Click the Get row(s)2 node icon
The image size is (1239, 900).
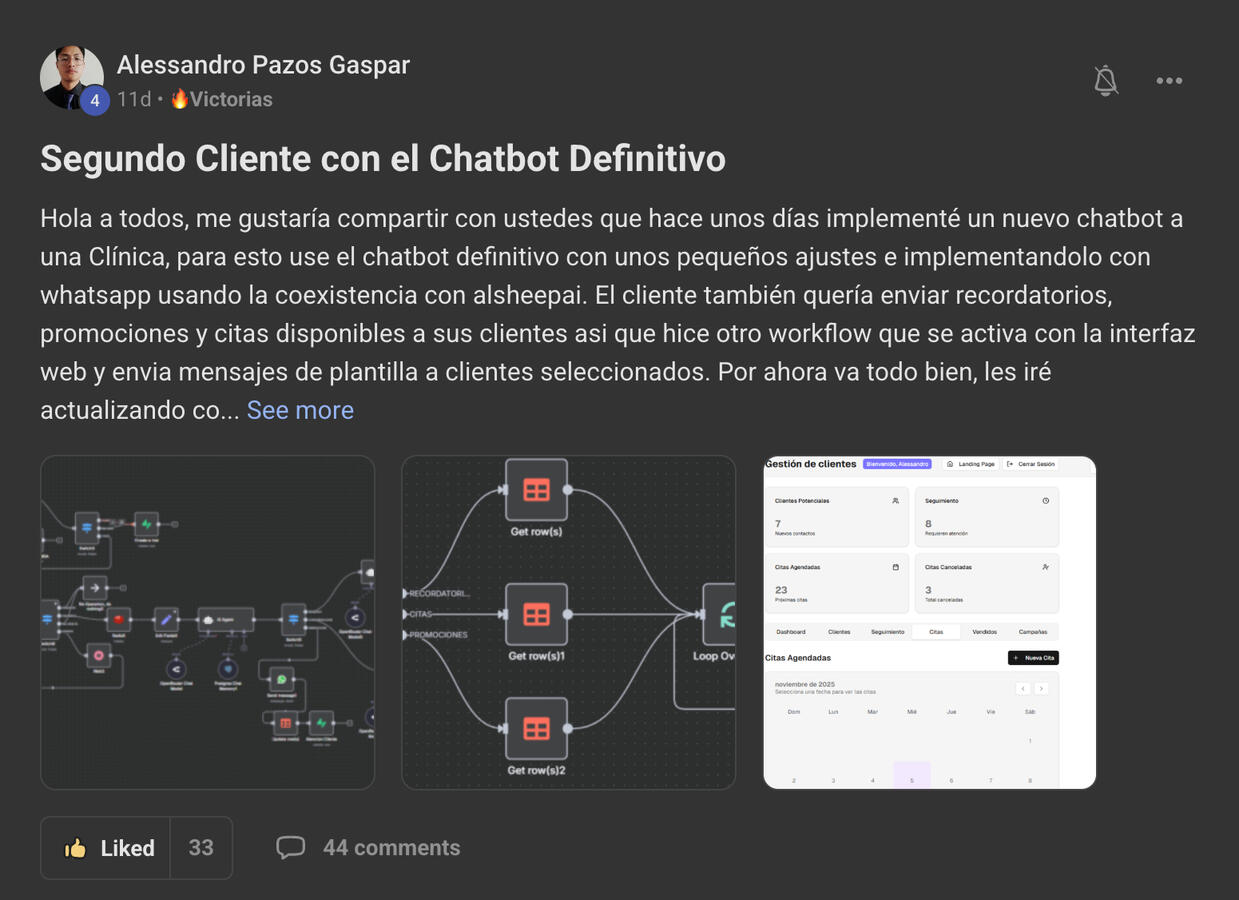click(536, 729)
